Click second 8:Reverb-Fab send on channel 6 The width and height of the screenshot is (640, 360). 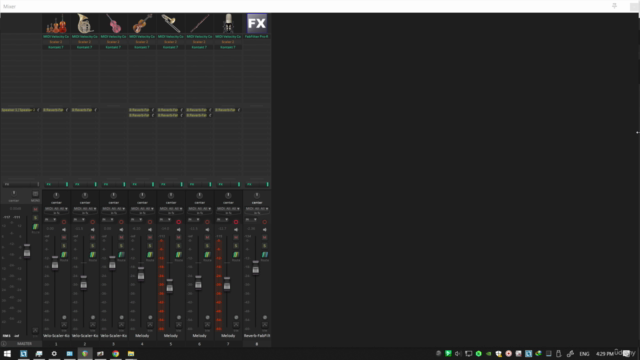pyautogui.click(x=196, y=116)
